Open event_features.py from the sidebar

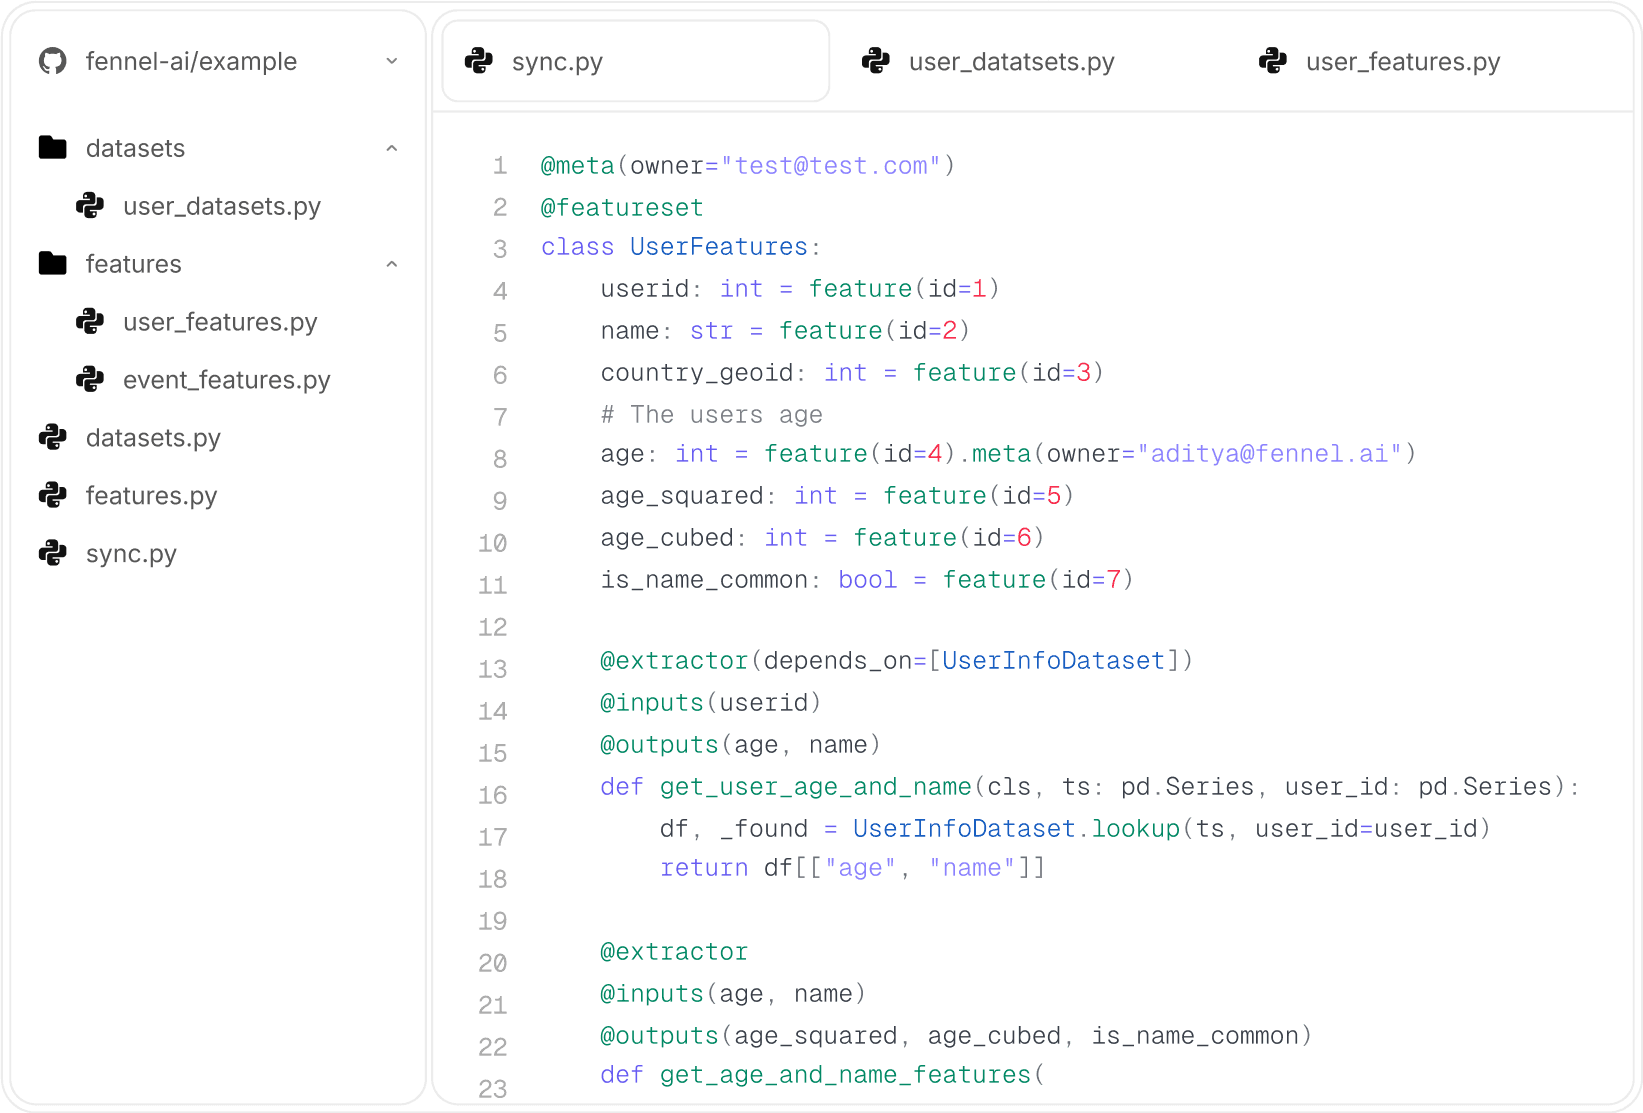[226, 380]
